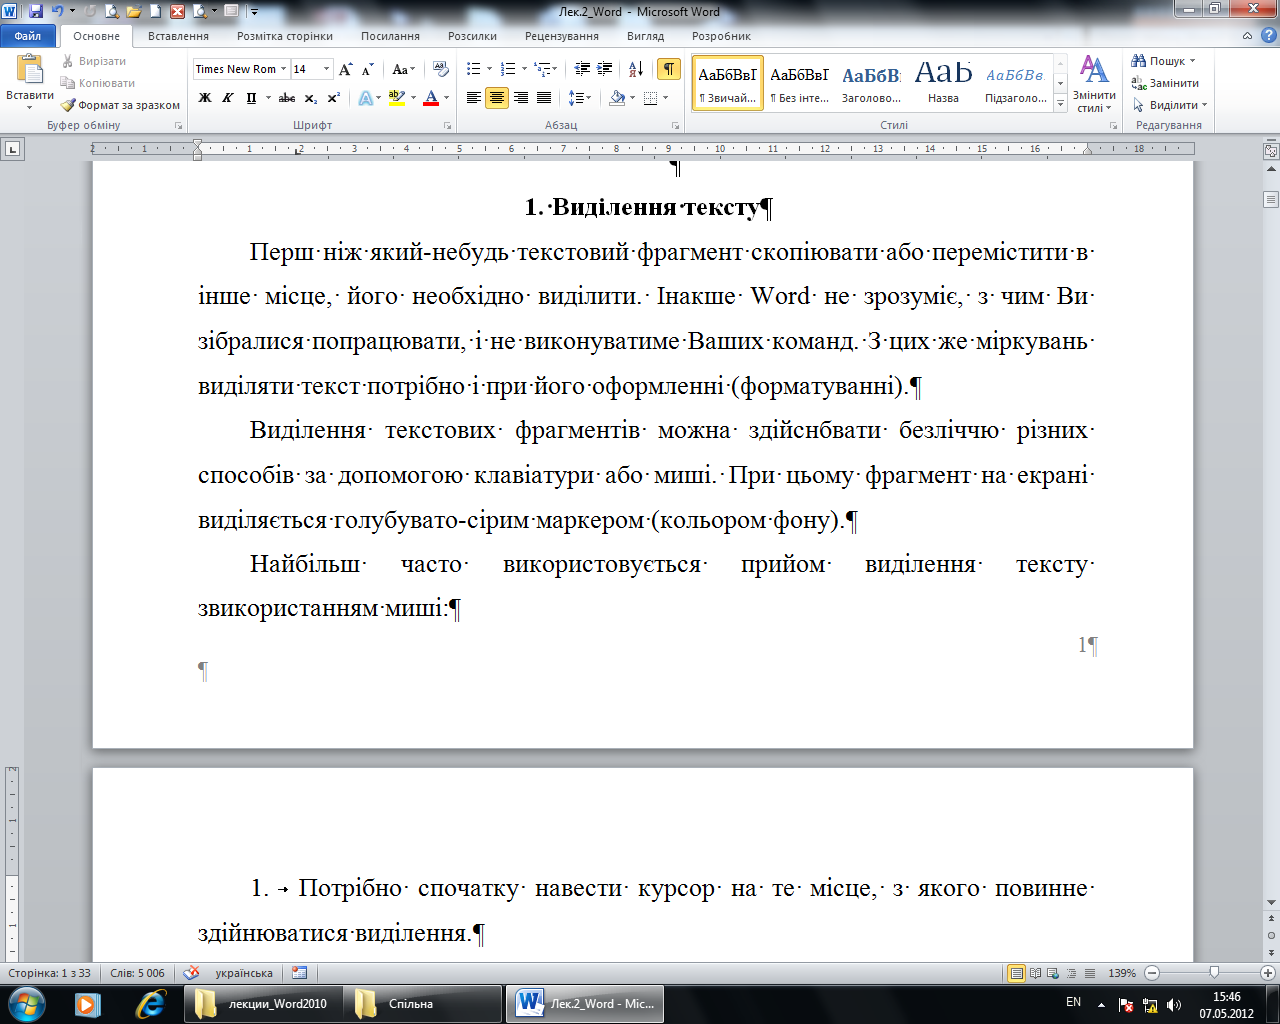Open the Font dialog launcher (Шрифт)

(447, 126)
